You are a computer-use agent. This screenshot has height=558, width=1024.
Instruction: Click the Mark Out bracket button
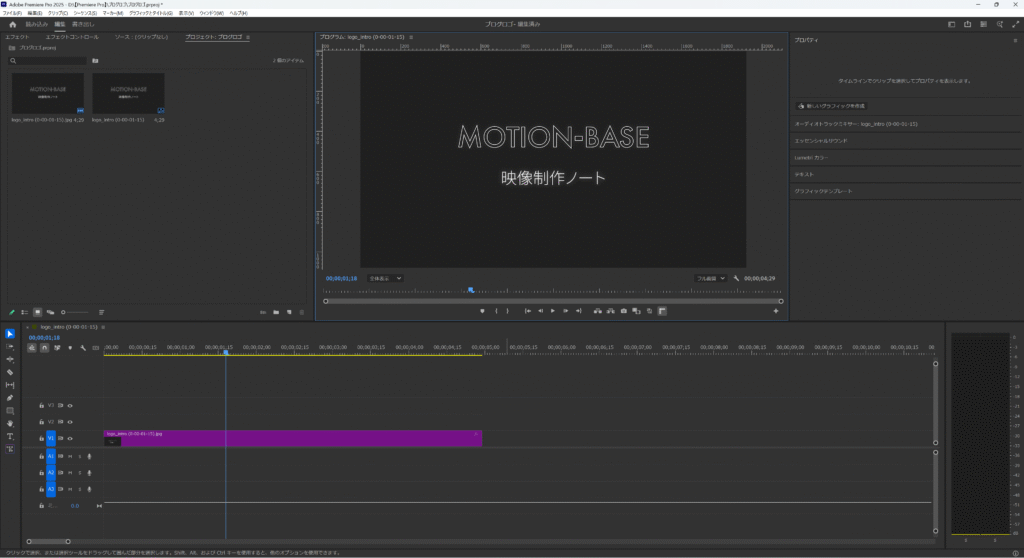[507, 311]
